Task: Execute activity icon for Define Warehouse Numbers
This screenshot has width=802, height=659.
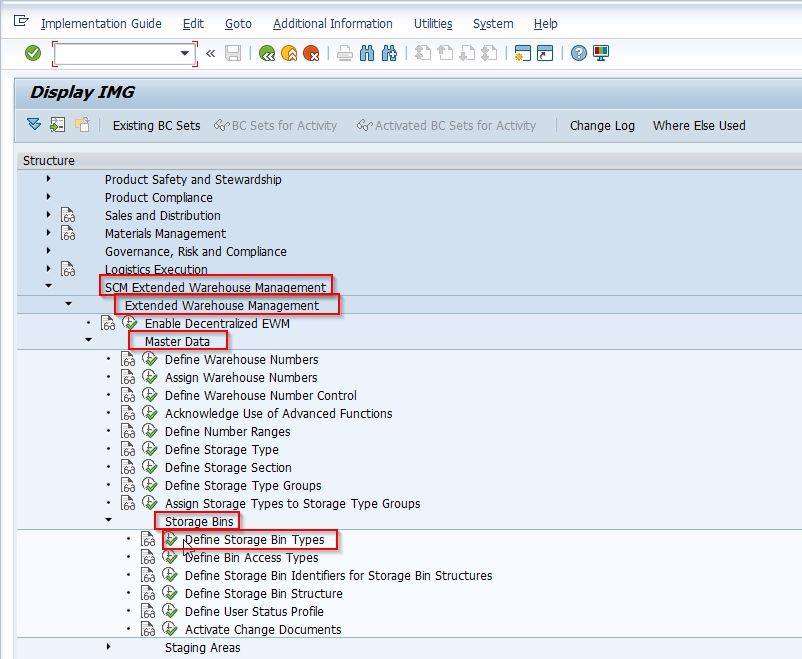Action: 149,359
